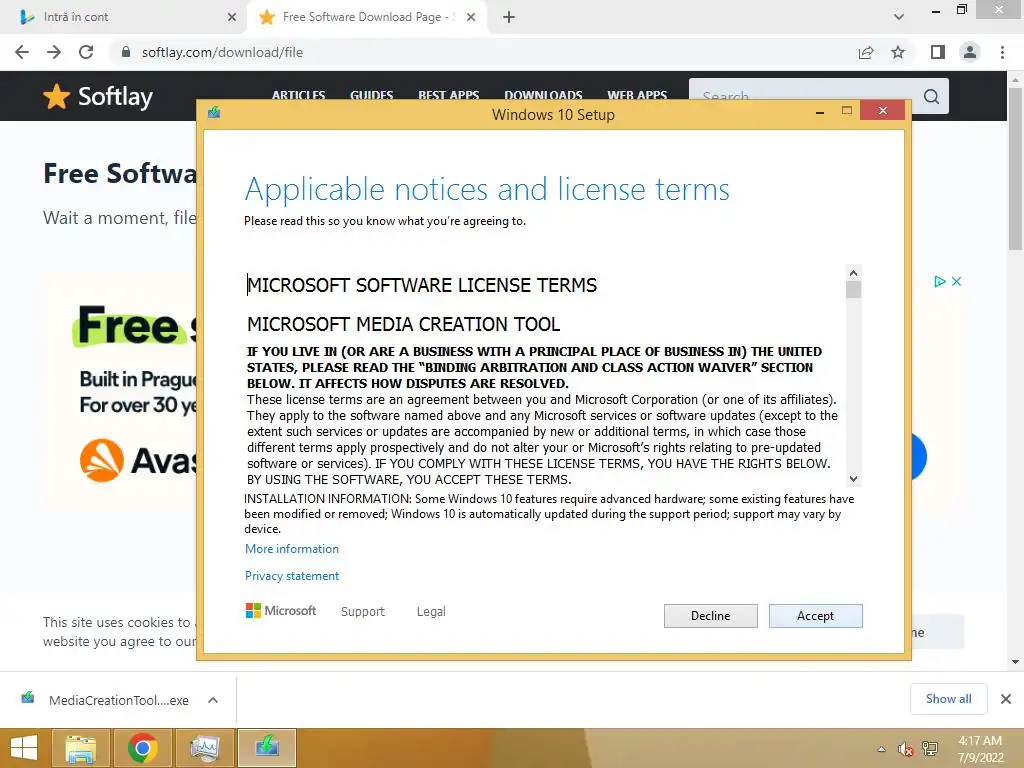1024x768 pixels.
Task: Close the Free Software Download Page tab
Action: pyautogui.click(x=471, y=17)
